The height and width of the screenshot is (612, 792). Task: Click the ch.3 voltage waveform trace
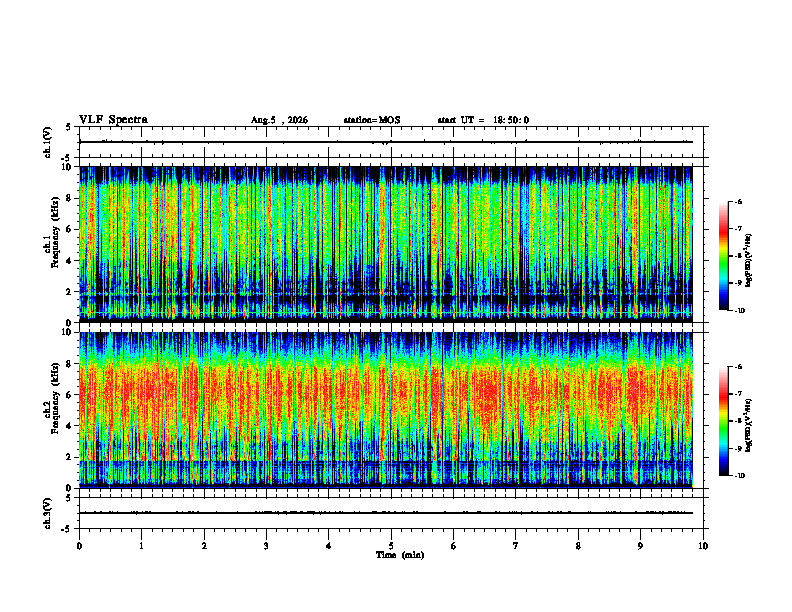point(386,513)
